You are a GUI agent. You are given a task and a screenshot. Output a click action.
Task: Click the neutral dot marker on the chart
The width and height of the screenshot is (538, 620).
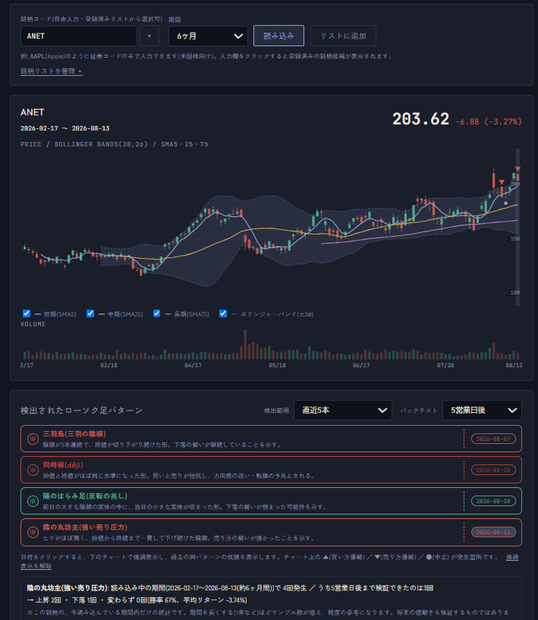pyautogui.click(x=506, y=203)
